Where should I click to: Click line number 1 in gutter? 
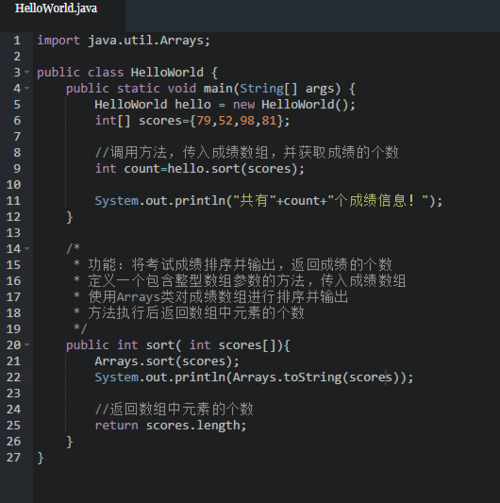pyautogui.click(x=17, y=40)
